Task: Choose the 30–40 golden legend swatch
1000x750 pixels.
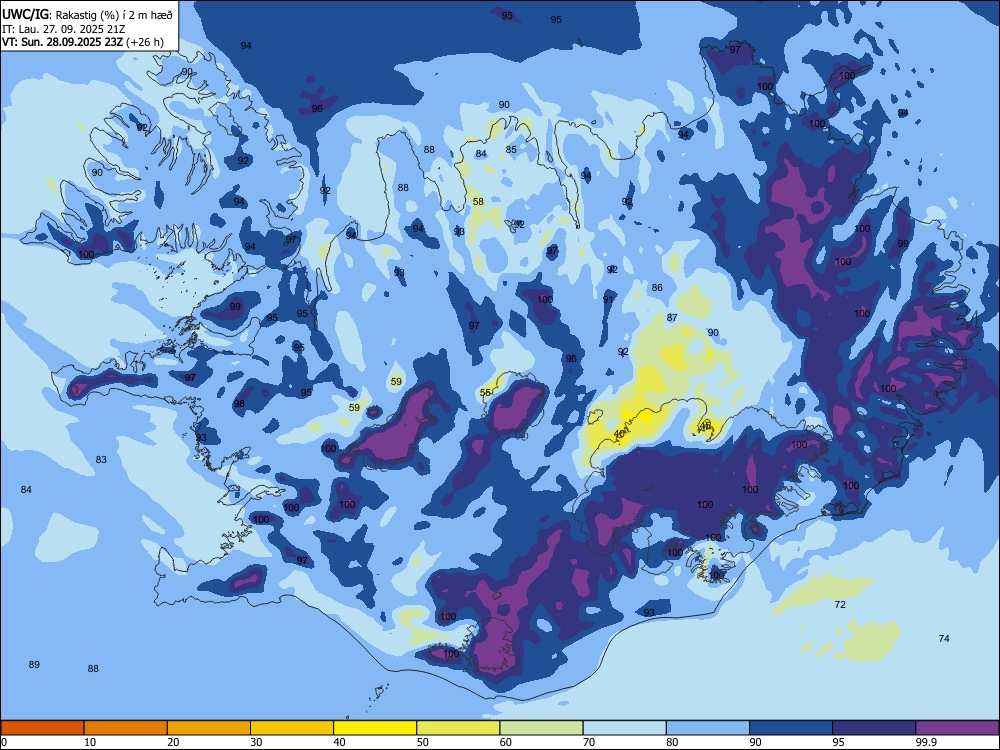Action: [x=292, y=728]
